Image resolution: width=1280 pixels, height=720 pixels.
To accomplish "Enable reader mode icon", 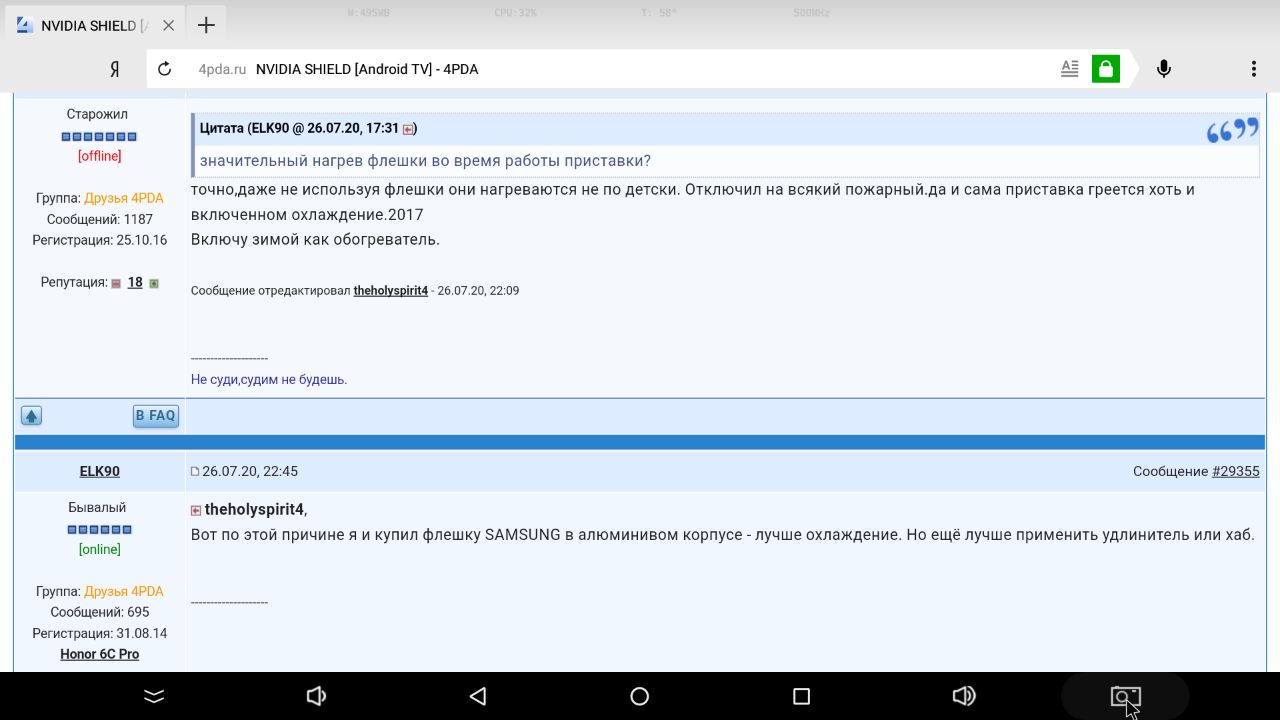I will (x=1070, y=69).
